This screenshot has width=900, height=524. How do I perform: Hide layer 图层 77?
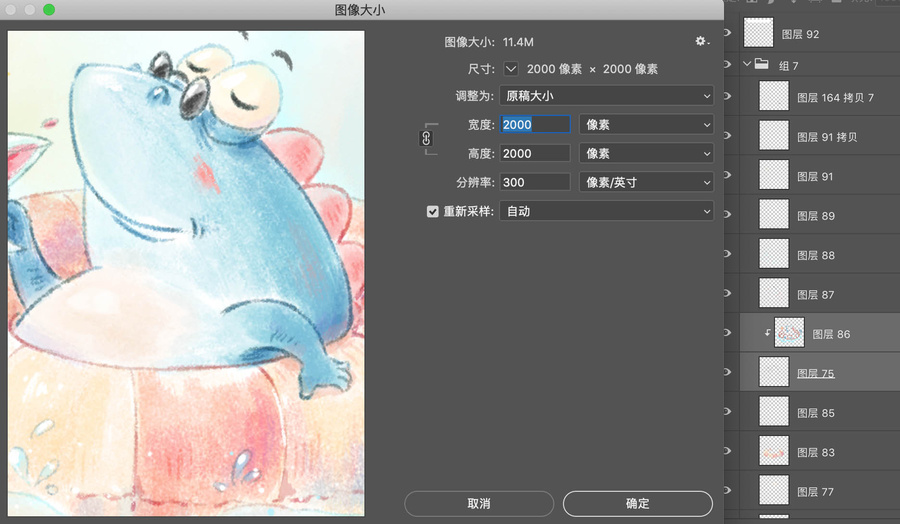727,490
